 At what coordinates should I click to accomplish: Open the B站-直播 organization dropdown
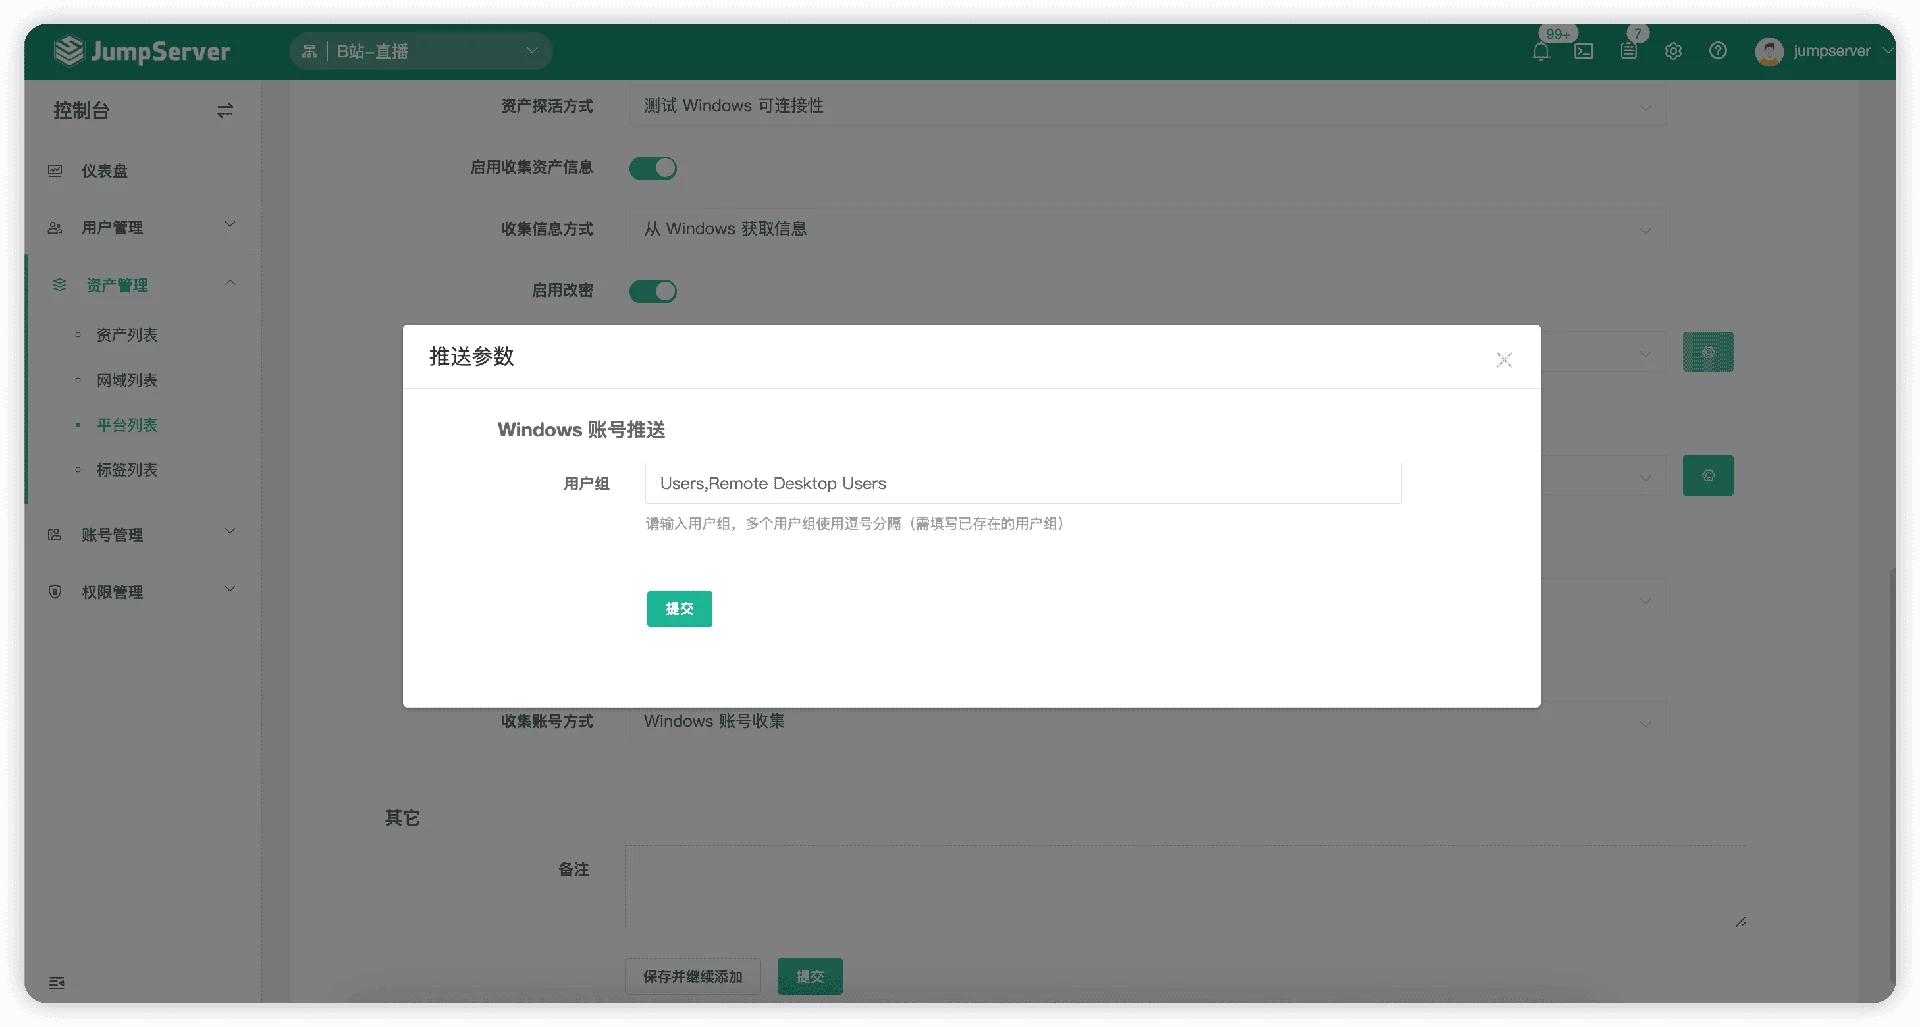click(x=421, y=51)
